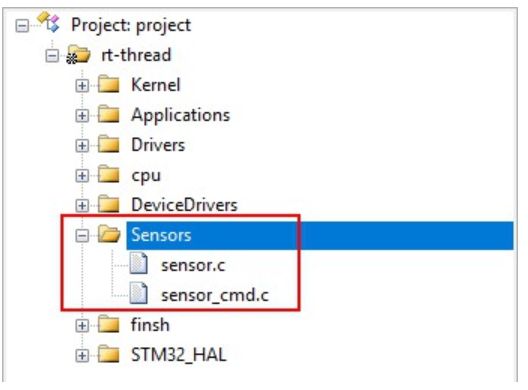This screenshot has width=528, height=390.
Task: Select the highlighted Sensors label
Action: (161, 235)
